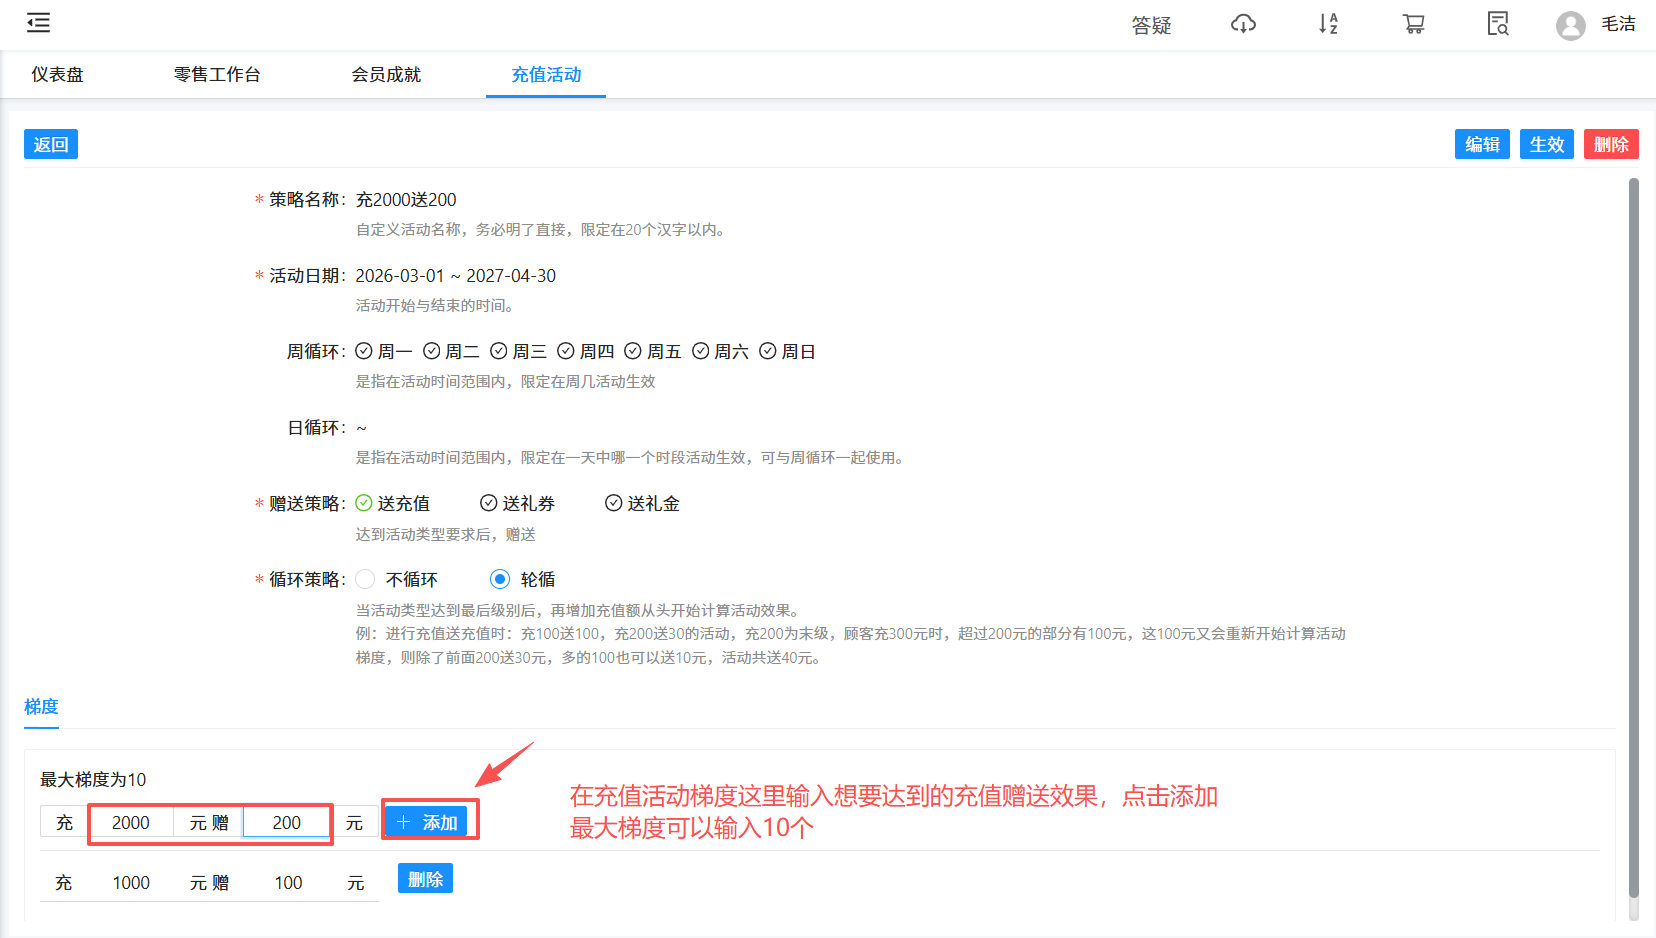Image resolution: width=1656 pixels, height=938 pixels.
Task: Open the shopping cart icon
Action: coord(1413,23)
